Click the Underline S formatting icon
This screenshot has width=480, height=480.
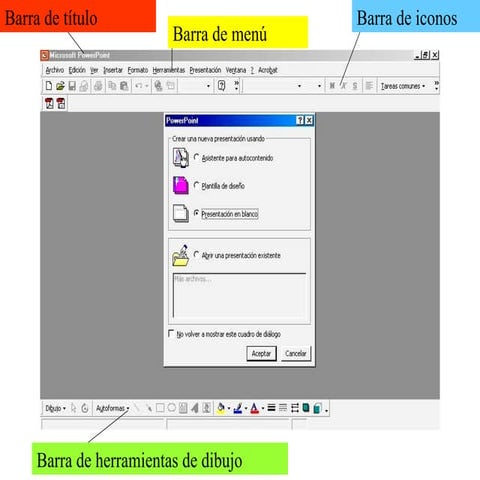coord(355,86)
